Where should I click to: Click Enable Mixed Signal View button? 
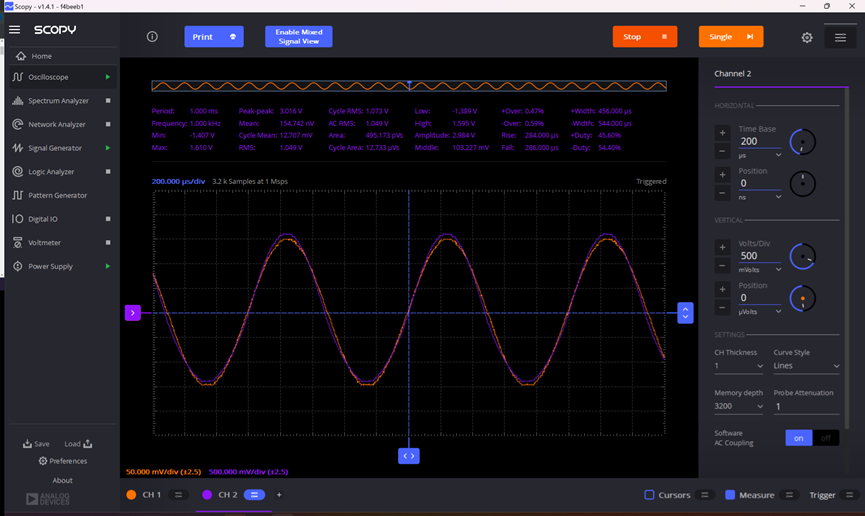(298, 36)
